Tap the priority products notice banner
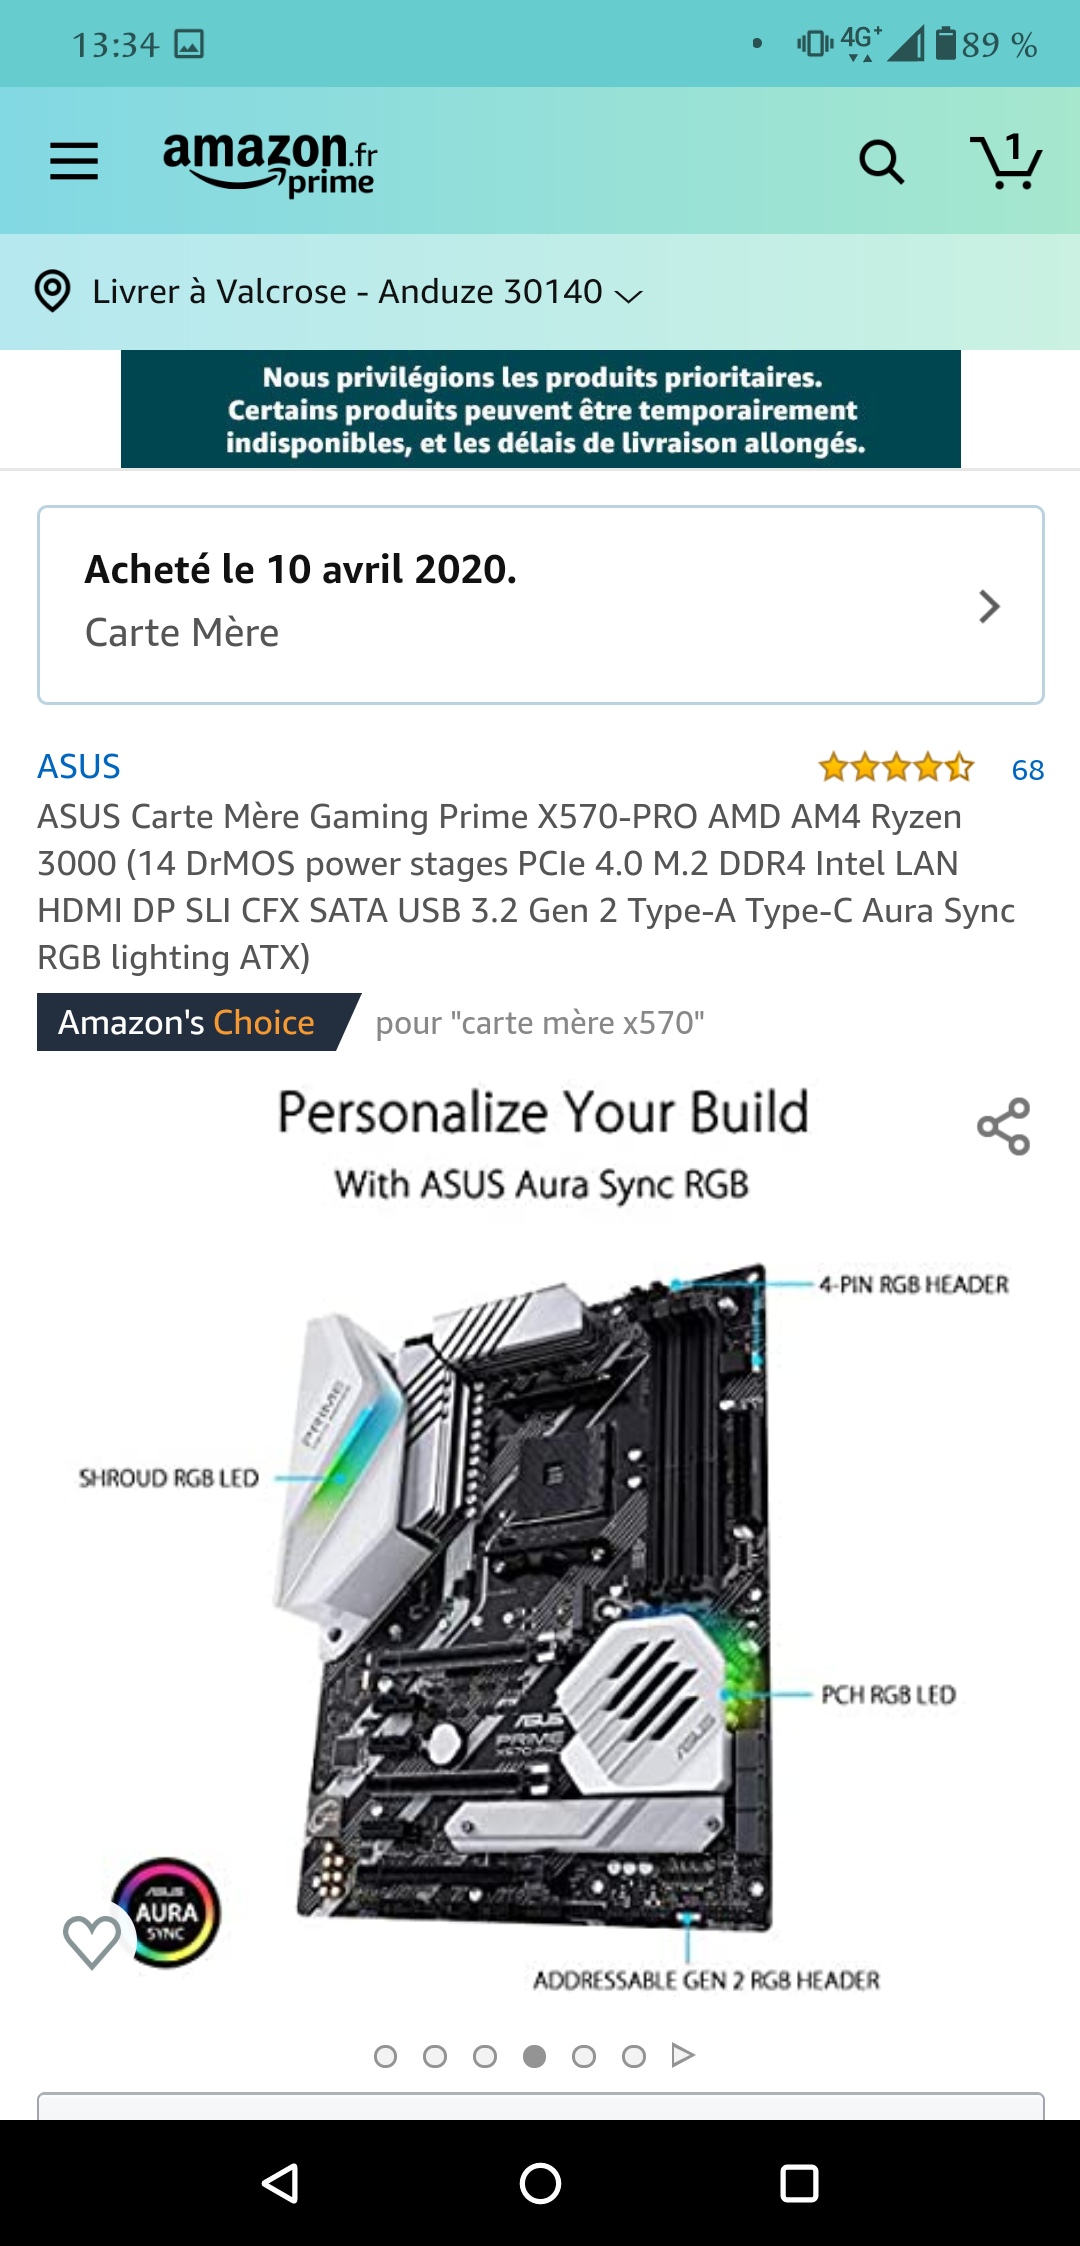The height and width of the screenshot is (2246, 1080). tap(541, 409)
